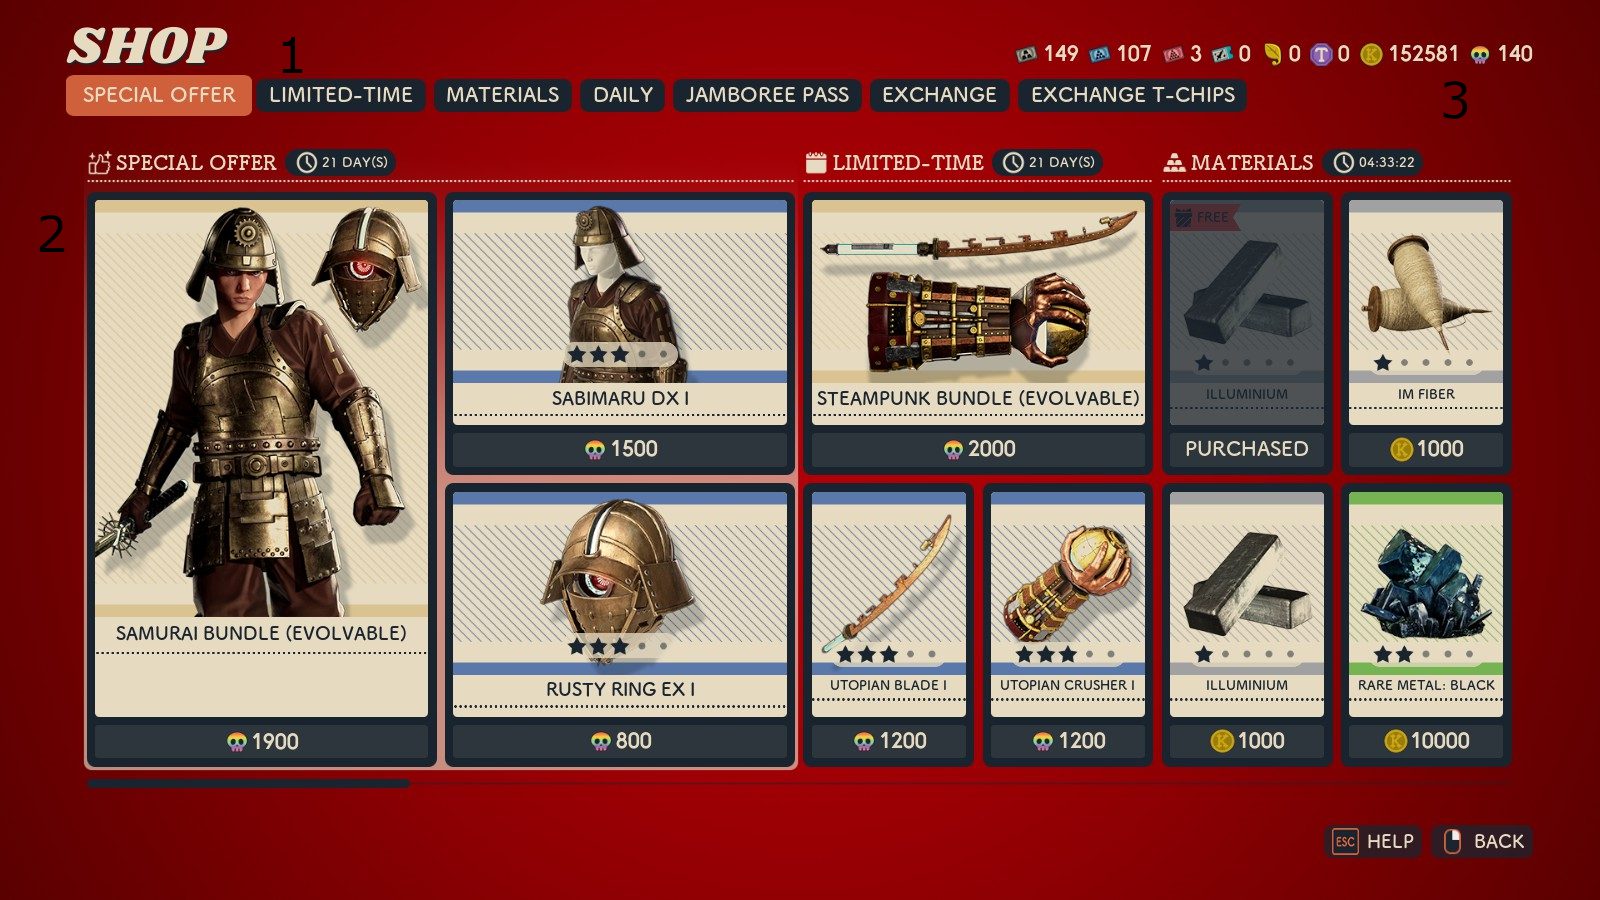Screen dimensions: 1600x900
Task: Choose the Rusty Ring EX I helmet
Action: click(x=620, y=626)
